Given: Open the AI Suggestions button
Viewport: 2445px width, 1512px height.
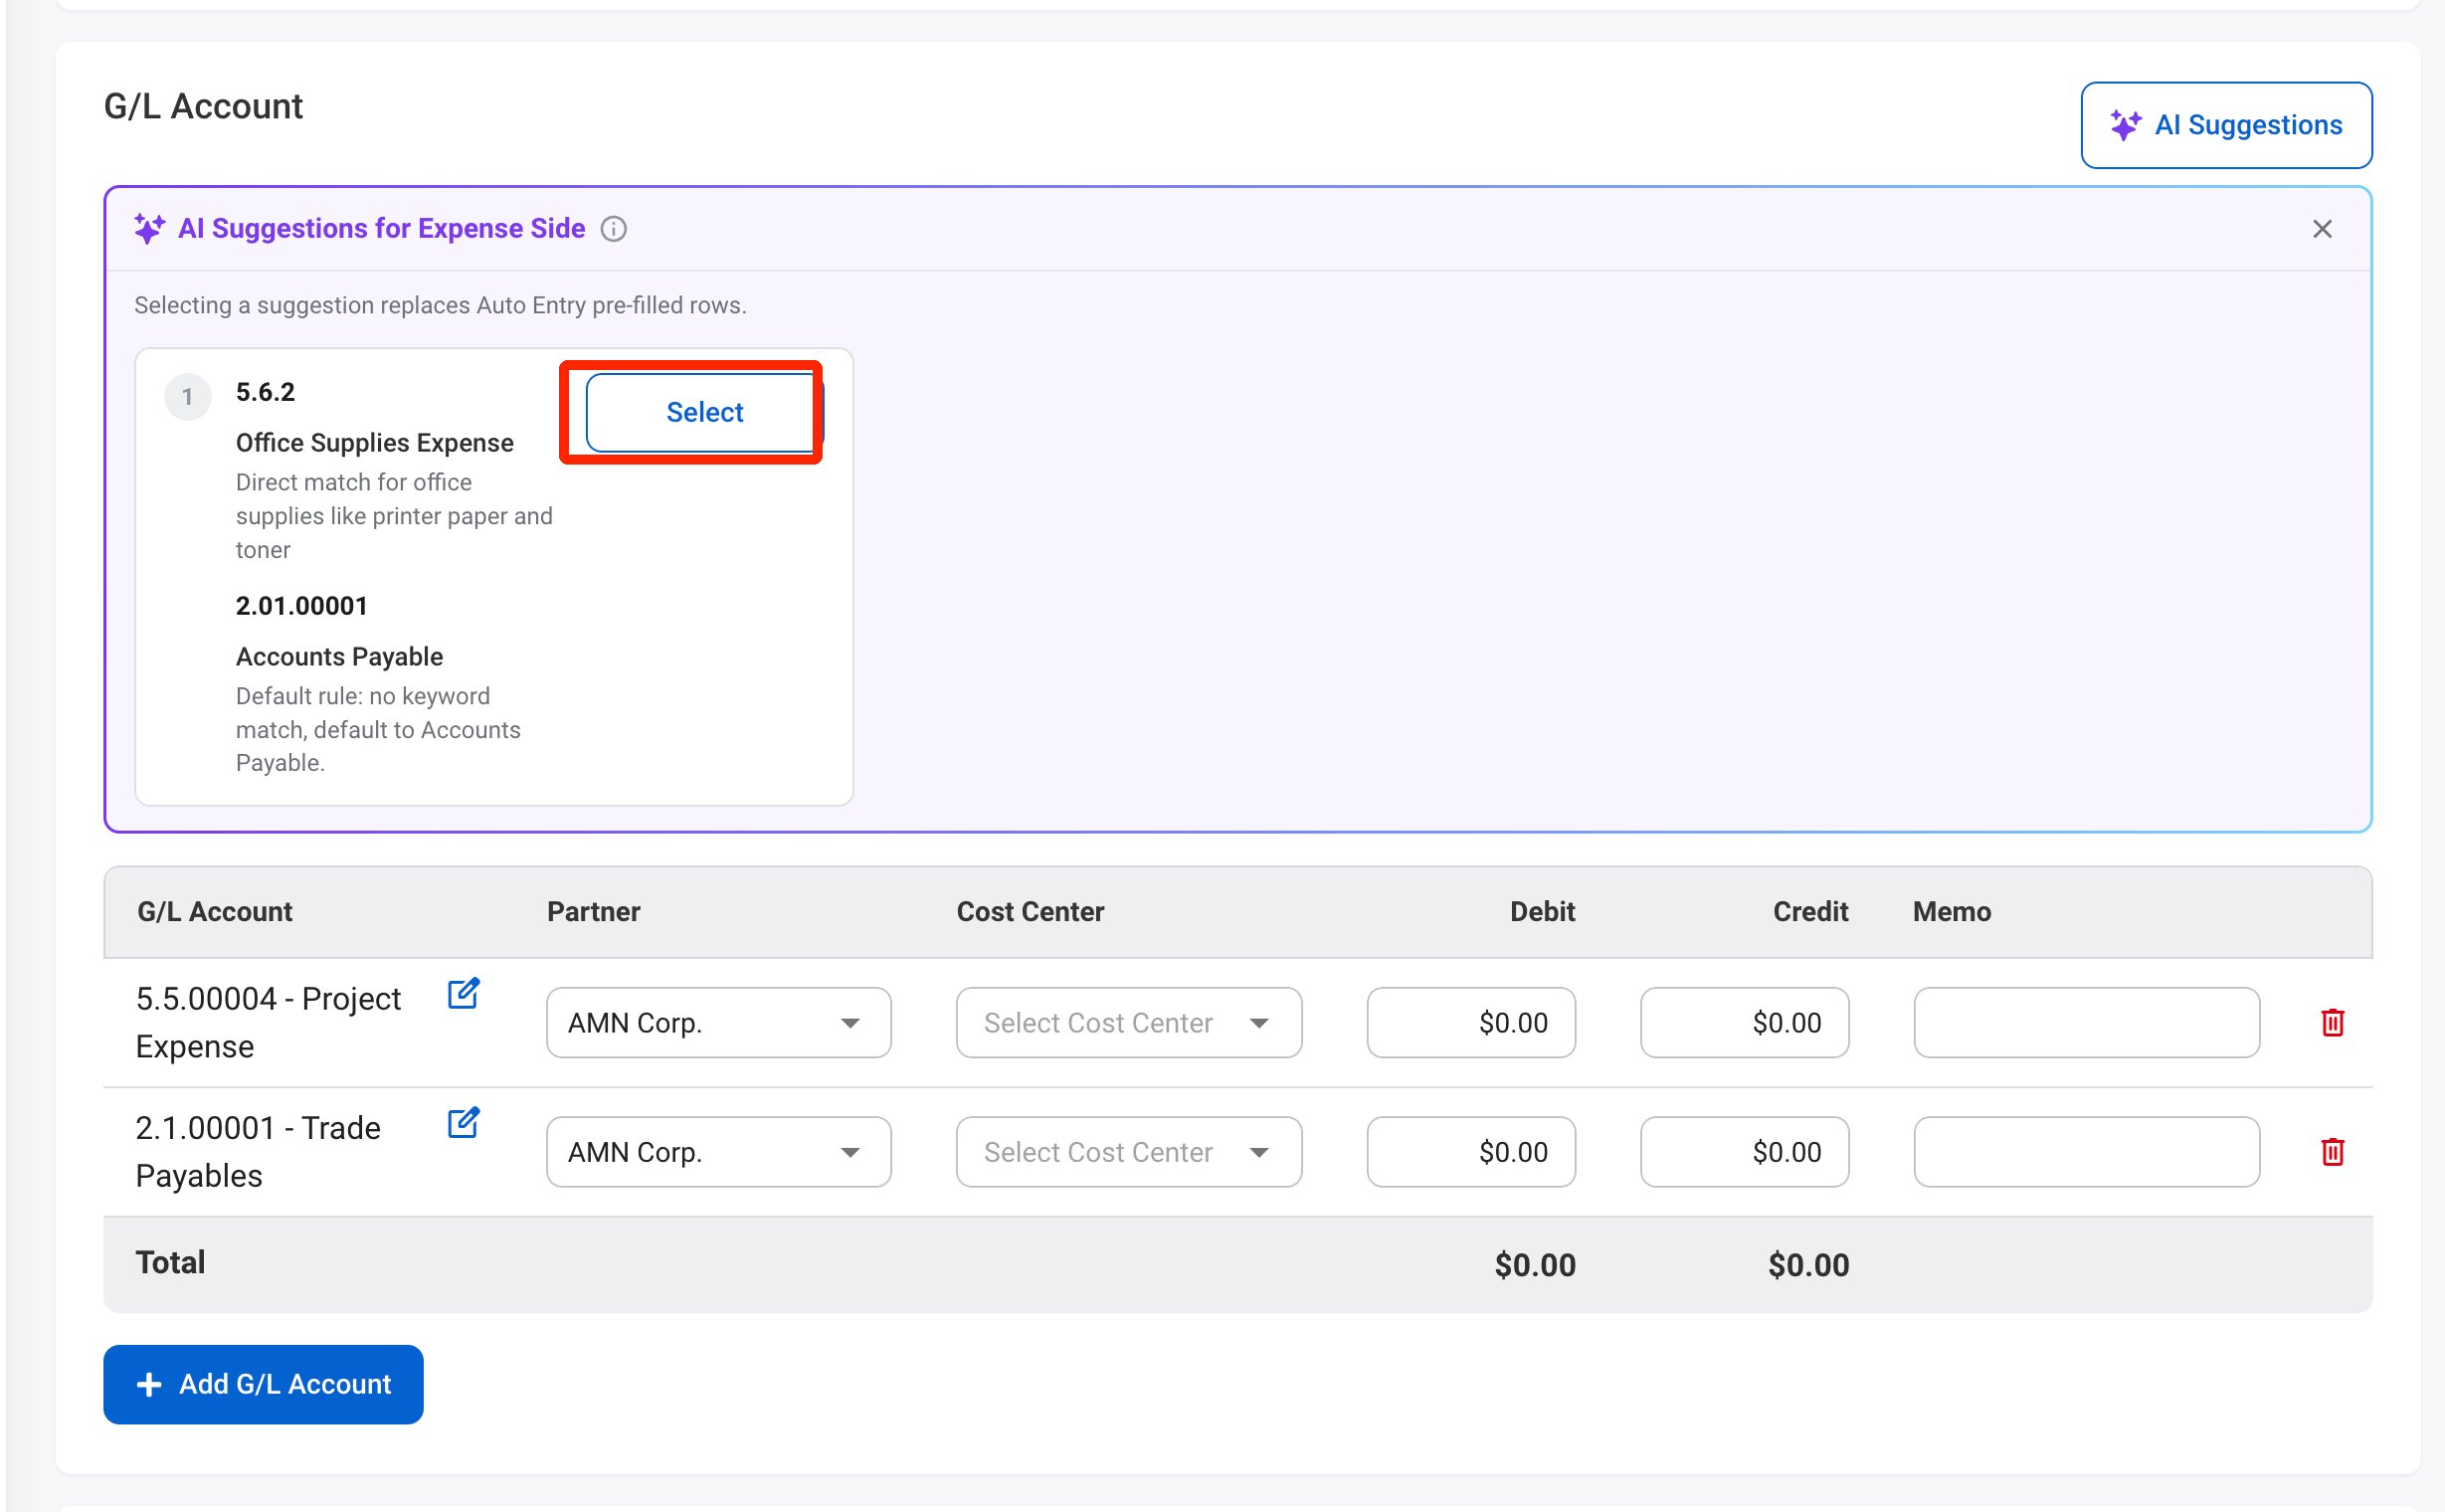Looking at the screenshot, I should (2226, 125).
